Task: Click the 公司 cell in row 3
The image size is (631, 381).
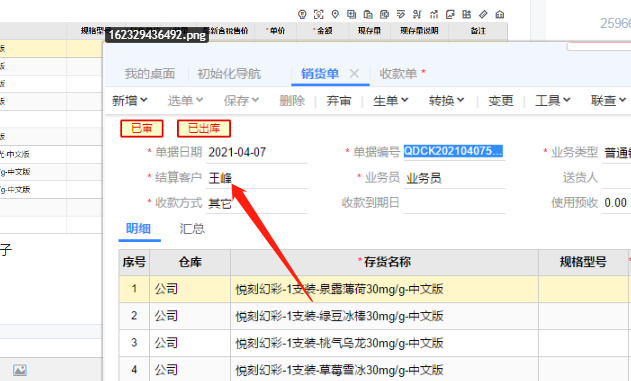Action: tap(190, 343)
